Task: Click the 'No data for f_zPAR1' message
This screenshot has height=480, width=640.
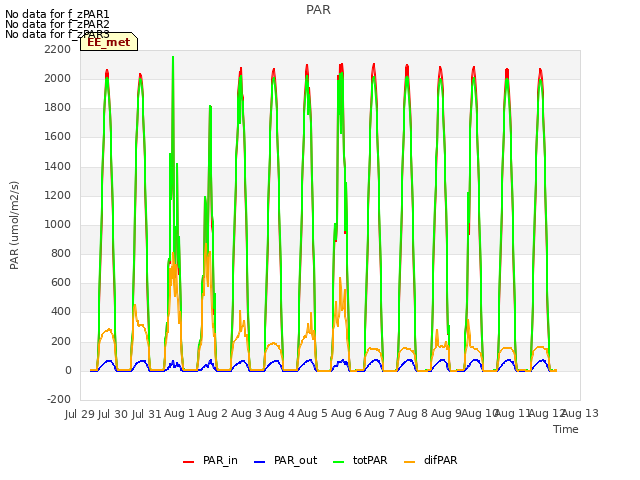Action: 57,14
